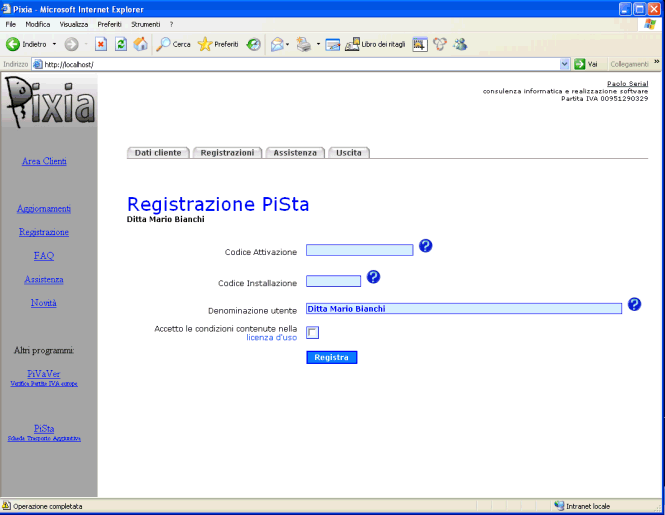Stop page loading with red X icon
The image size is (665, 515).
click(101, 44)
